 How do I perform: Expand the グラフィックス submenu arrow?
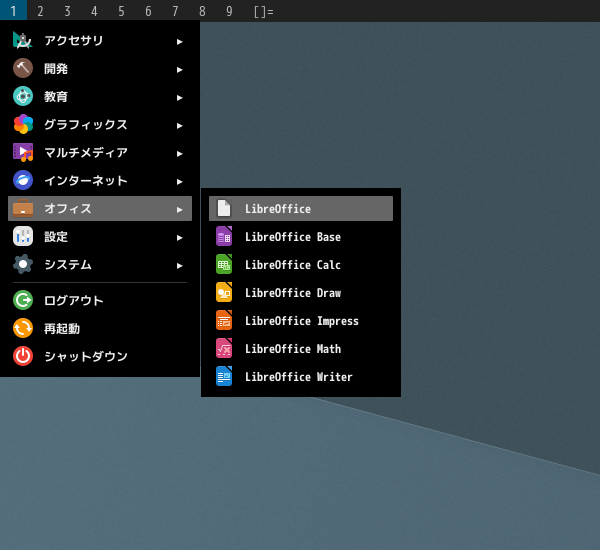tap(179, 126)
